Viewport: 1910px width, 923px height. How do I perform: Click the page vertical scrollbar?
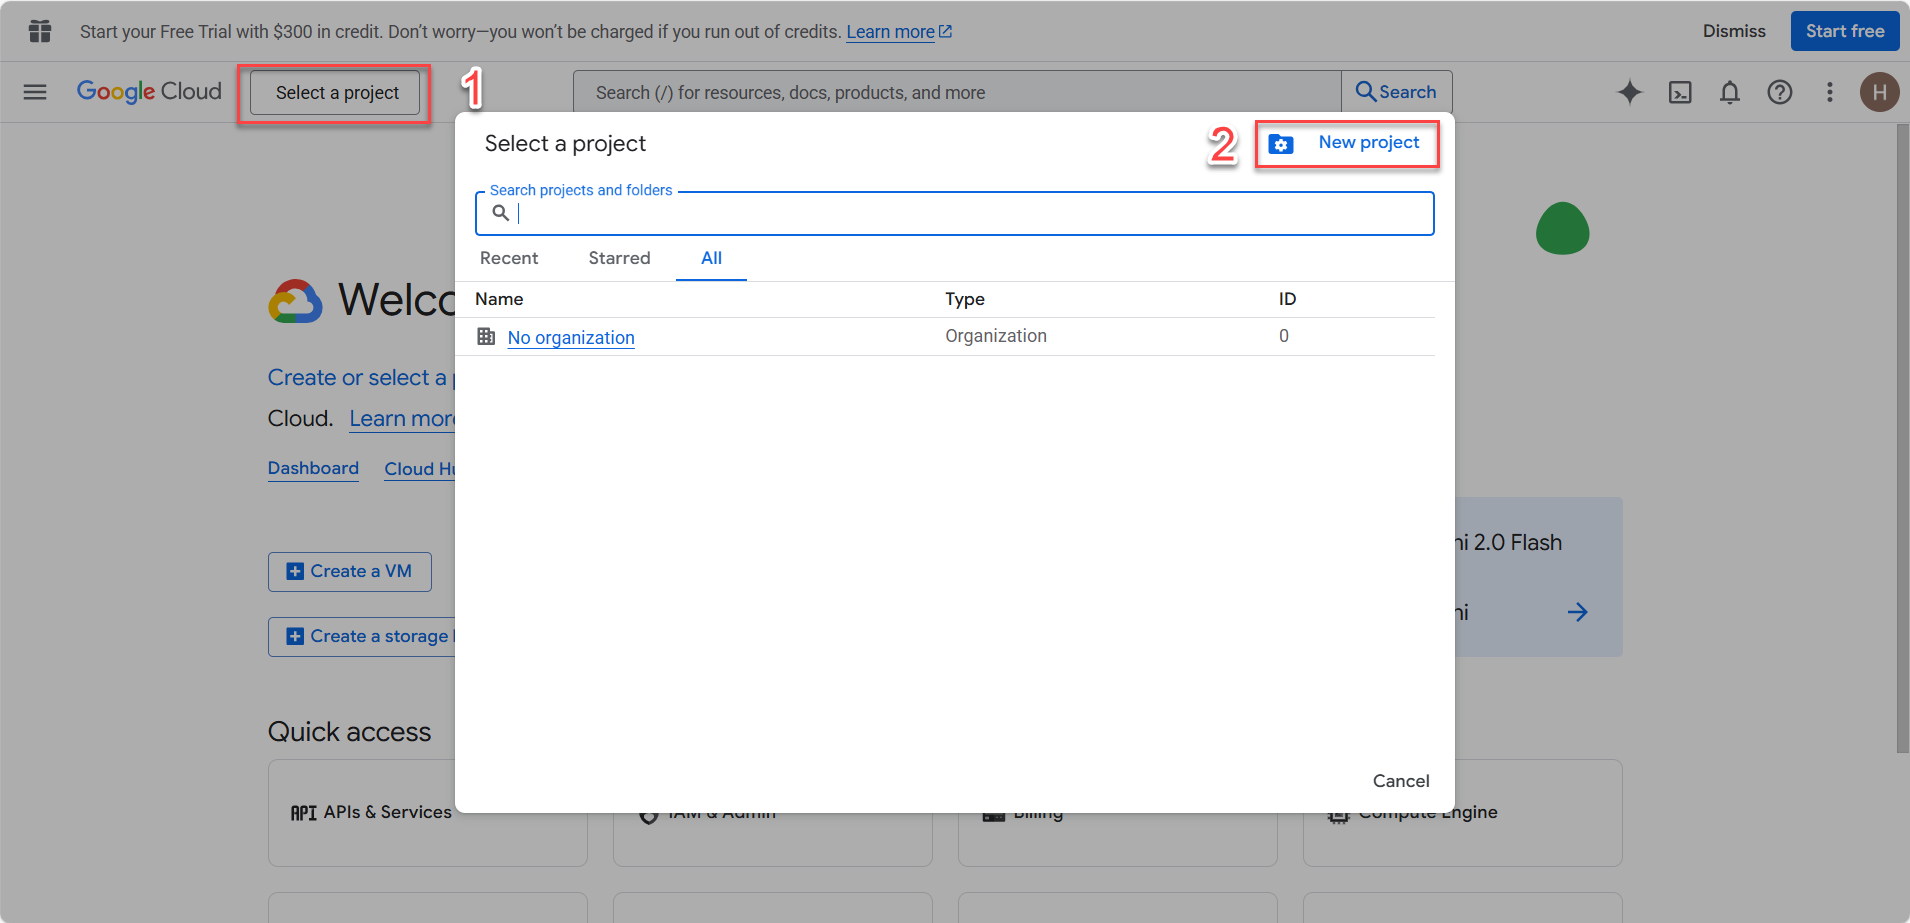pos(1902,437)
